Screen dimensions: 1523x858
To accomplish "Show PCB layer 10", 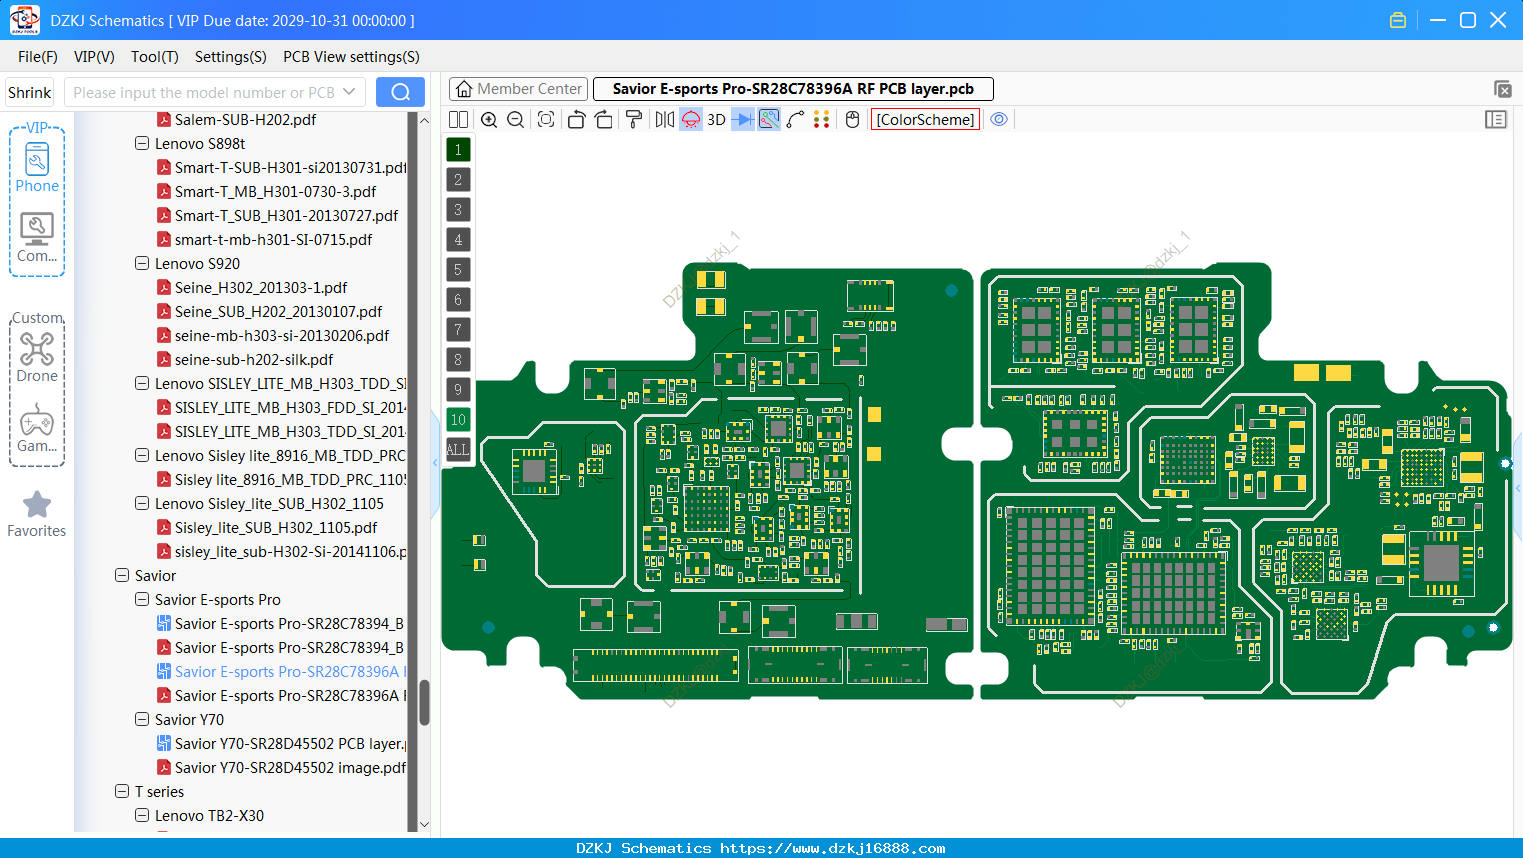I will (x=458, y=420).
